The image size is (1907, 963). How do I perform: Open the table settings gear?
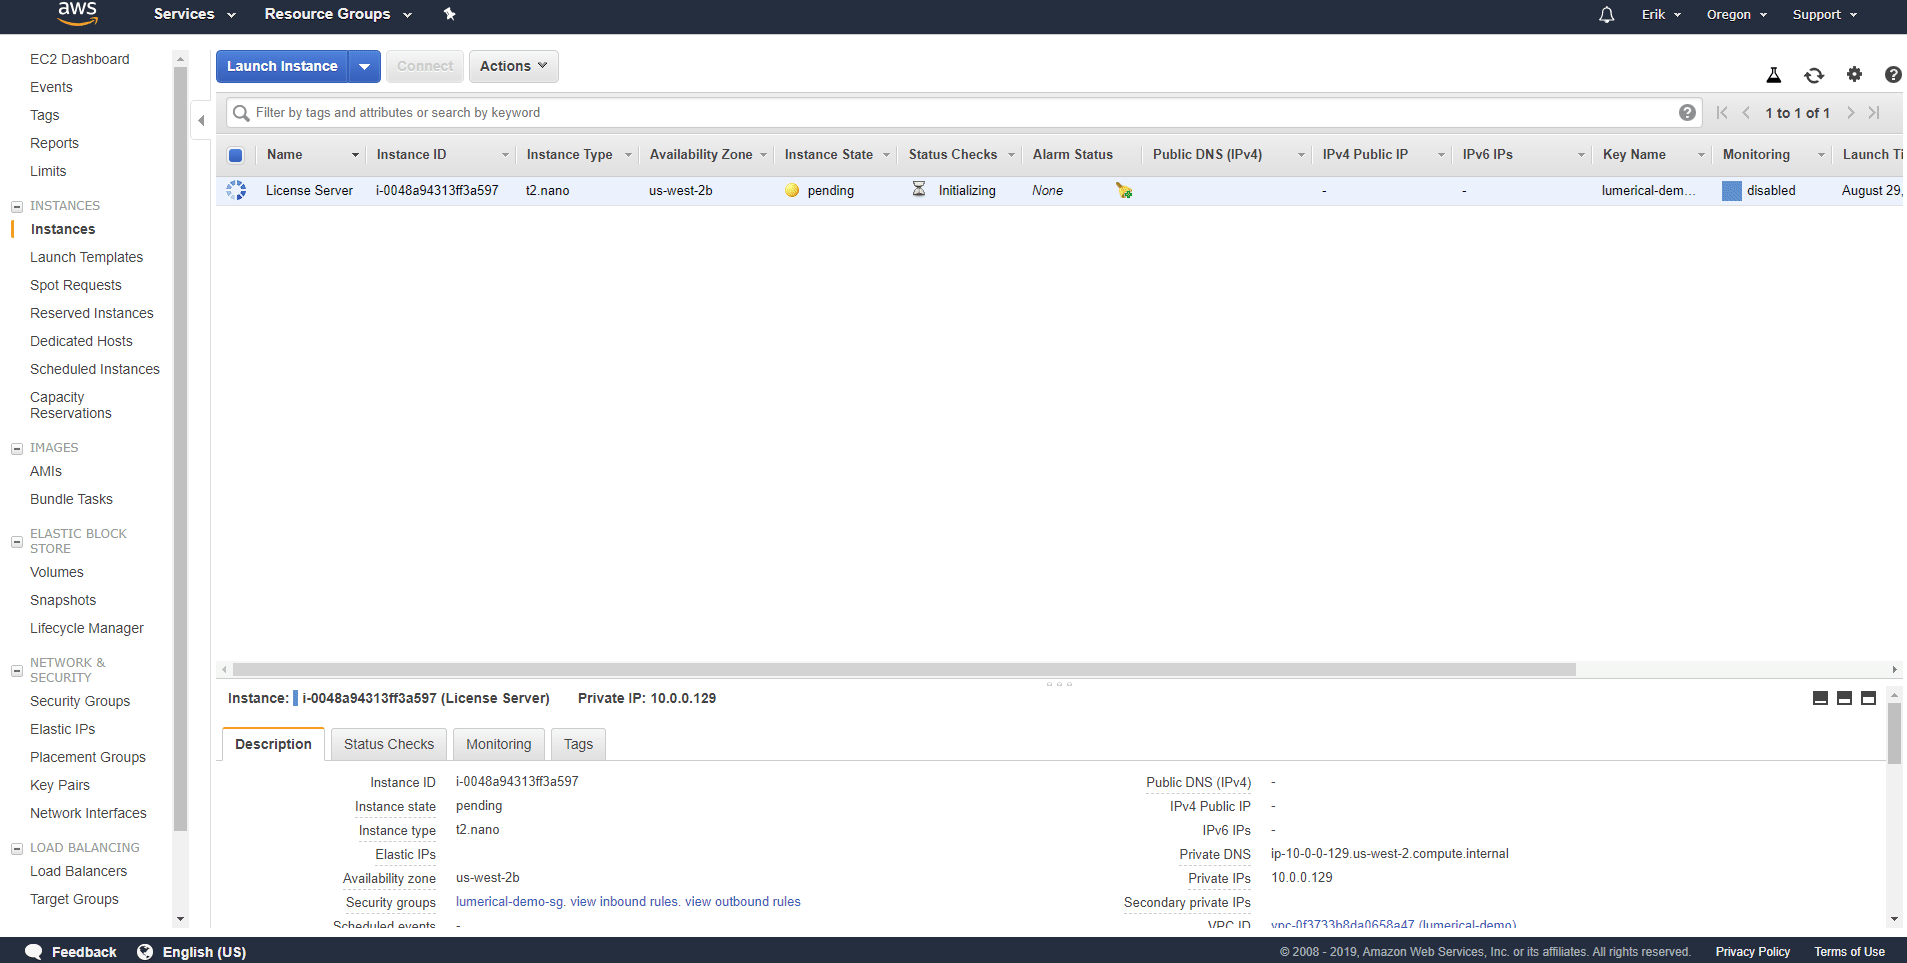1854,74
